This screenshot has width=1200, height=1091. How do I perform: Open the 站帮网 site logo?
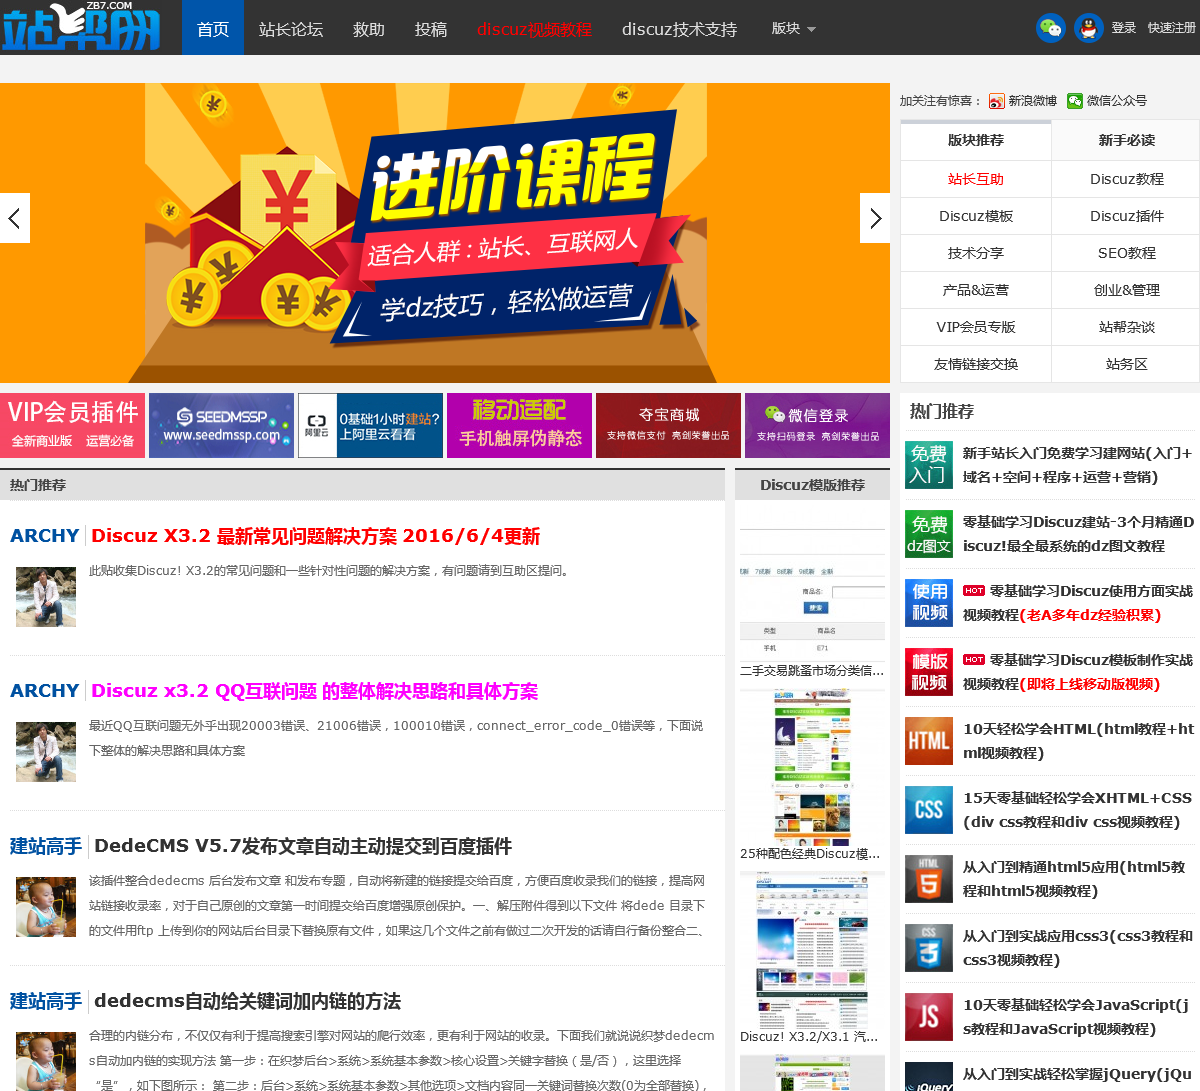coord(81,27)
